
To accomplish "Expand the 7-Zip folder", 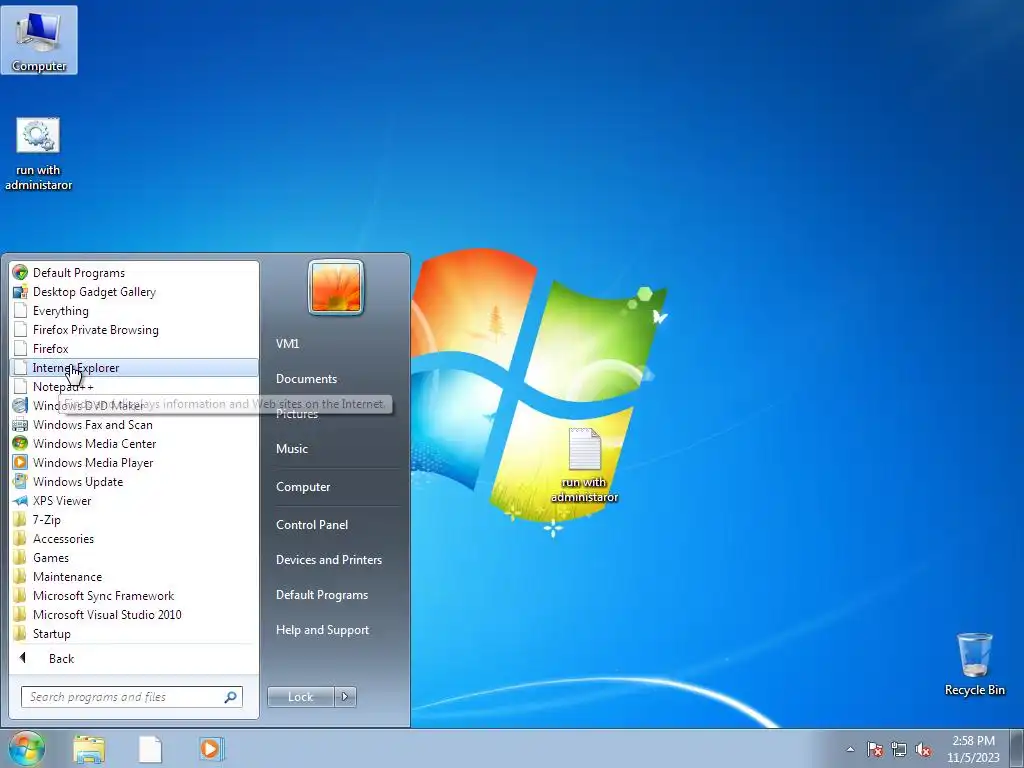I will click(134, 519).
